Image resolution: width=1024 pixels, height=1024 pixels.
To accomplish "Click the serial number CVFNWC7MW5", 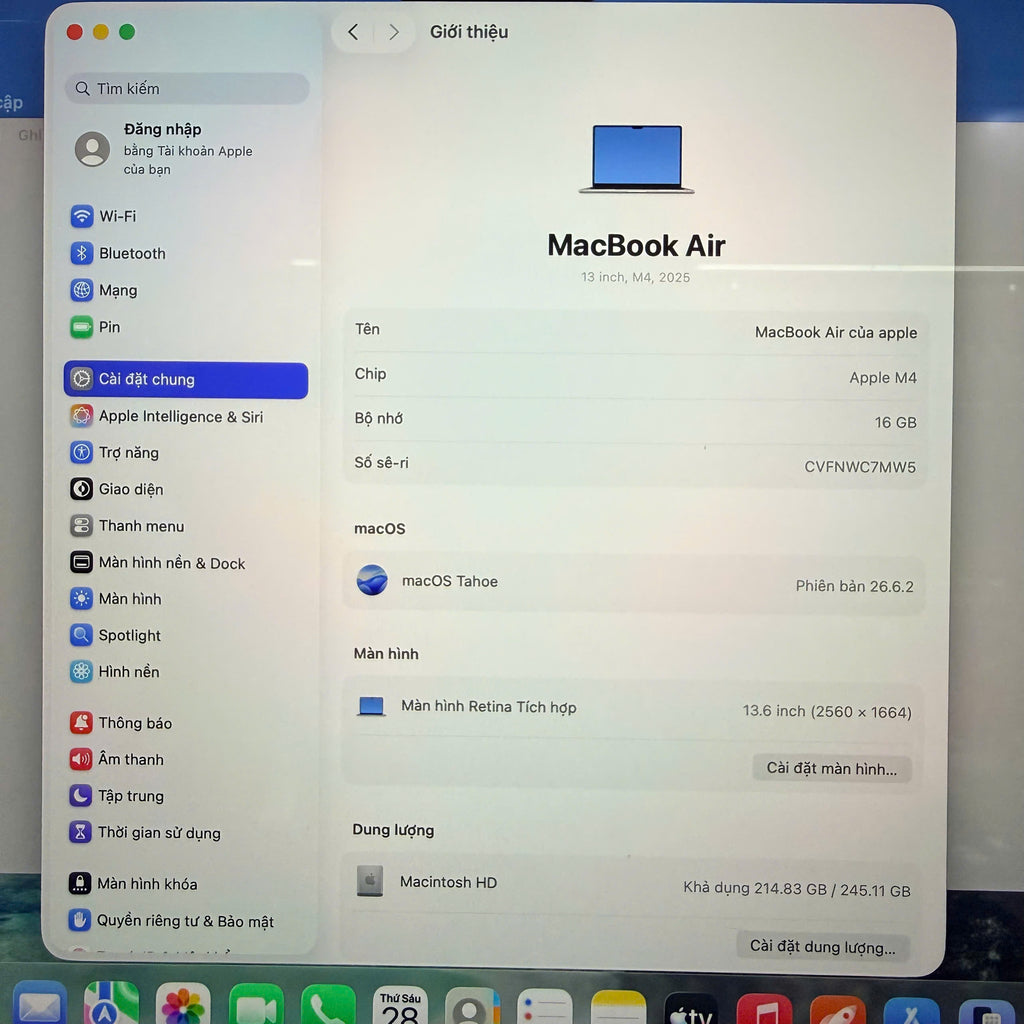I will (x=859, y=467).
